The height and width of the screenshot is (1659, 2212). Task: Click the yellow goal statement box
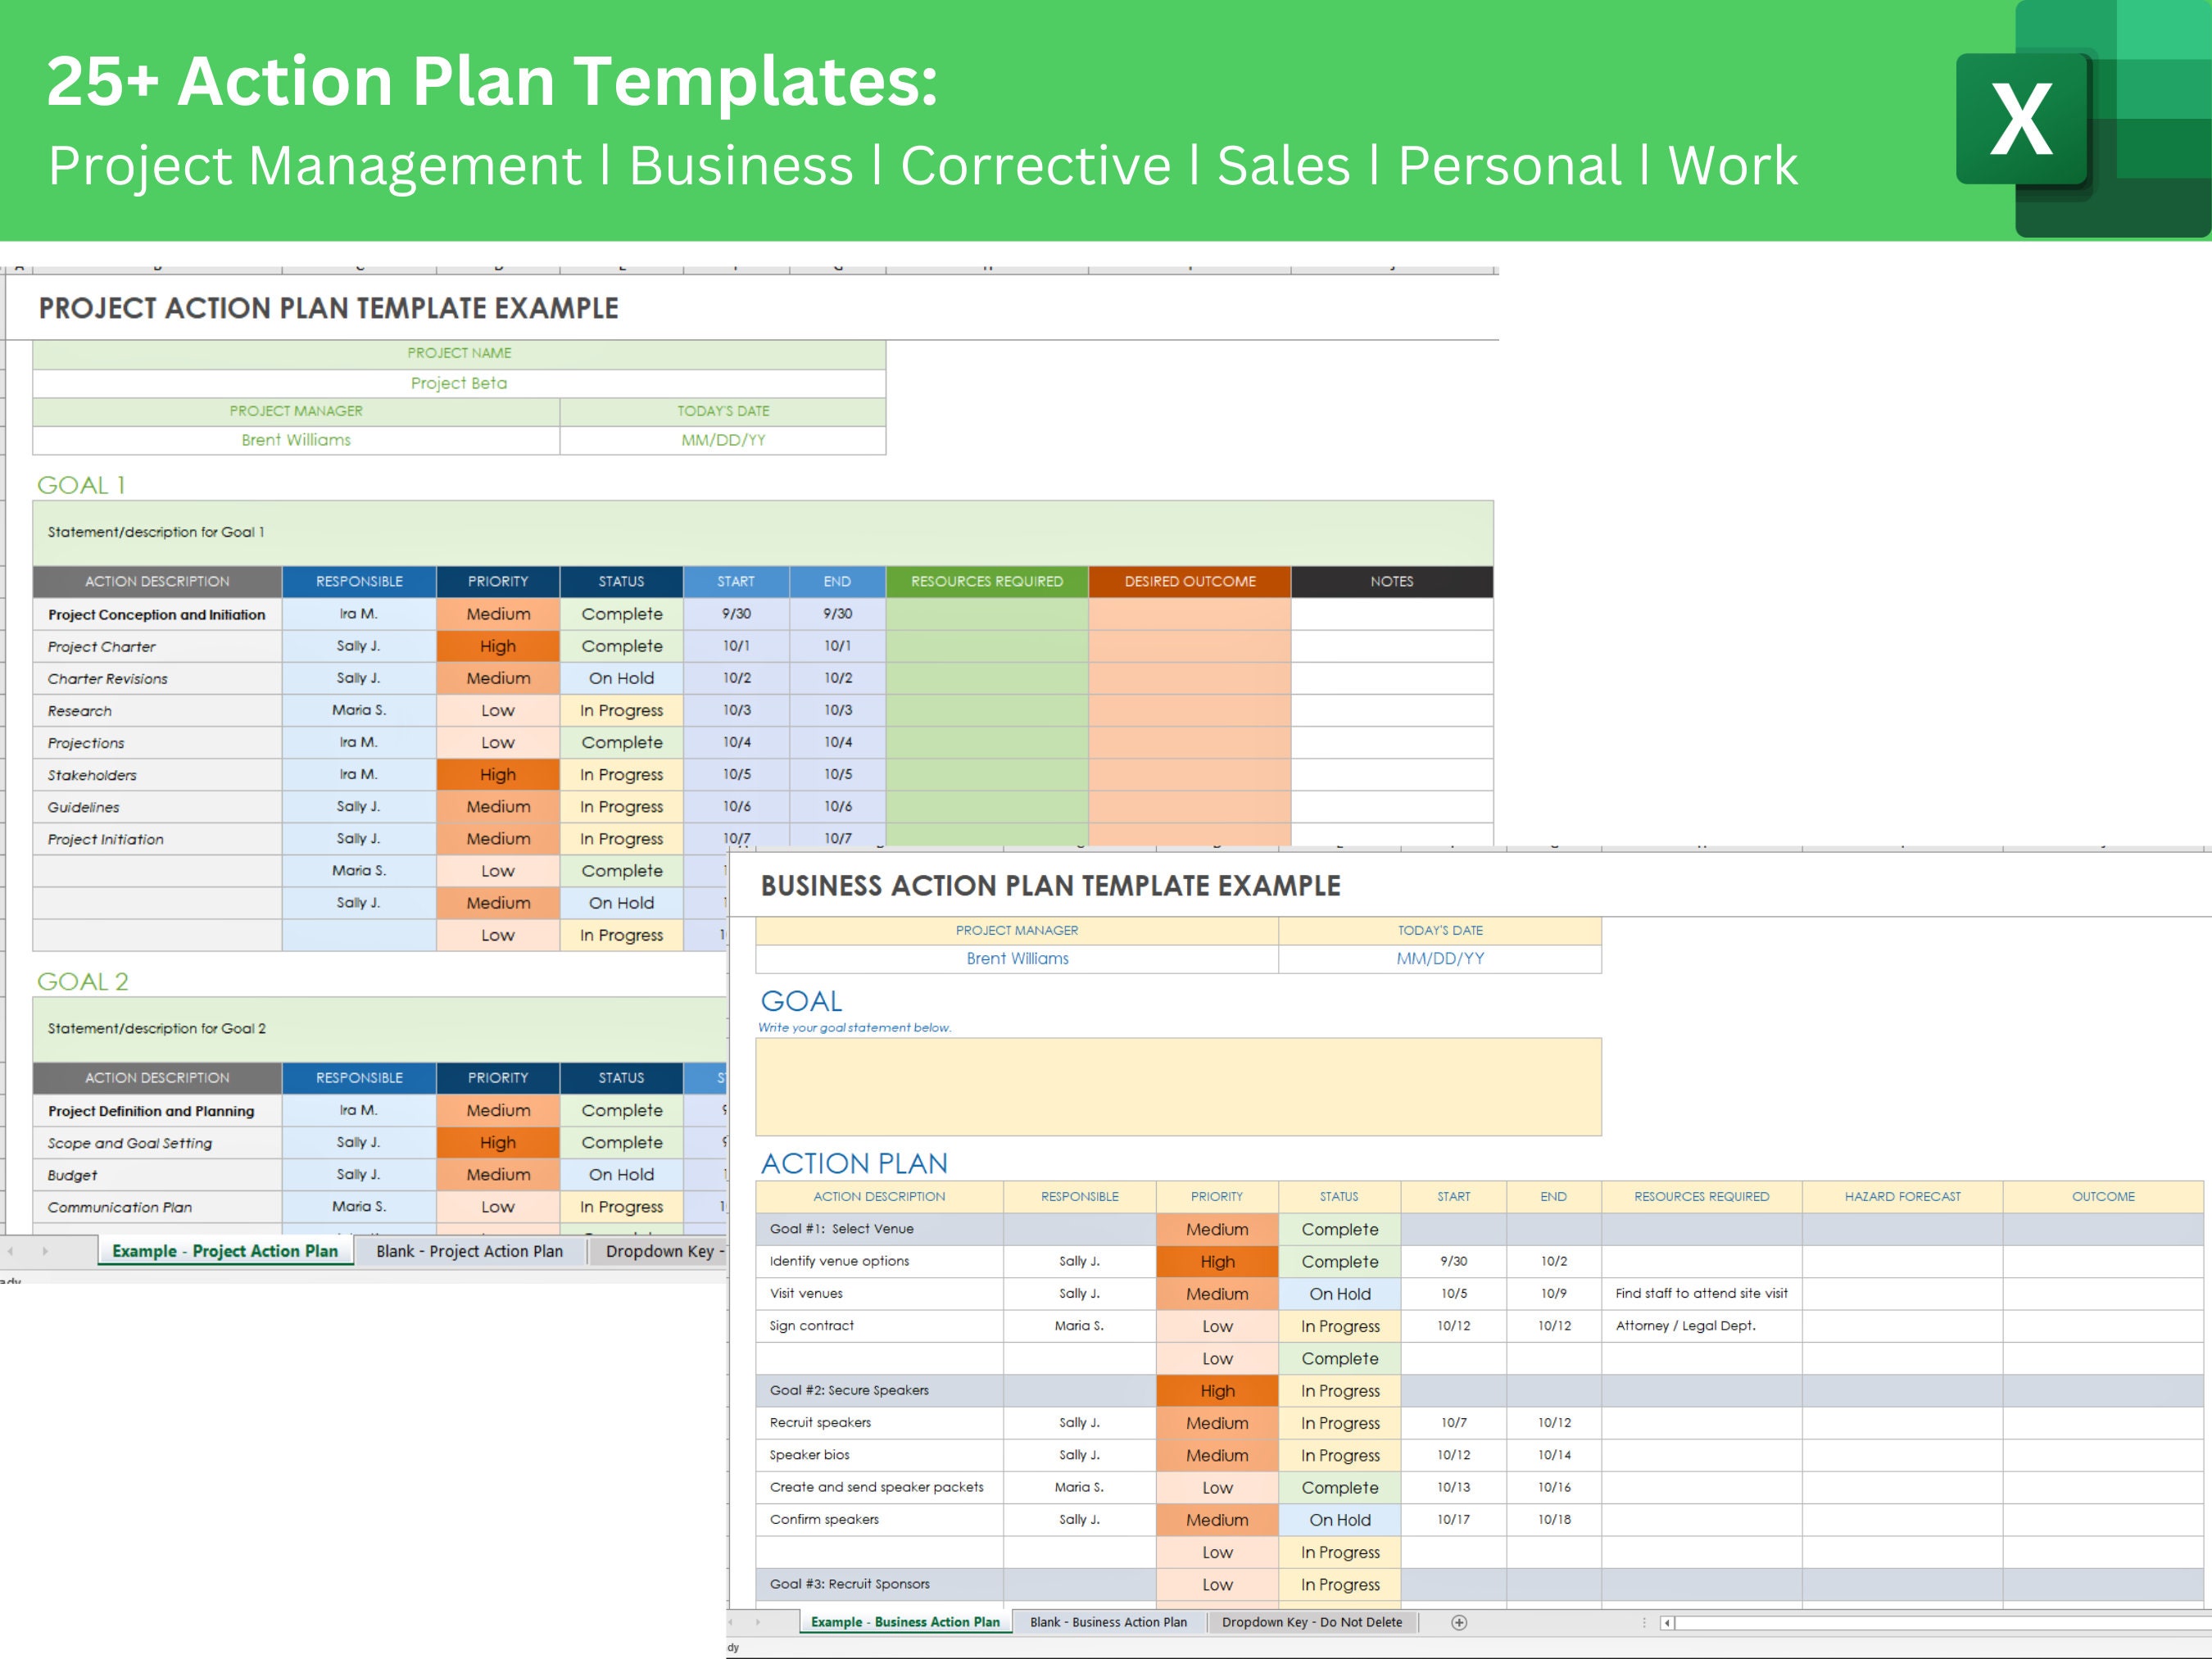pyautogui.click(x=1180, y=1087)
